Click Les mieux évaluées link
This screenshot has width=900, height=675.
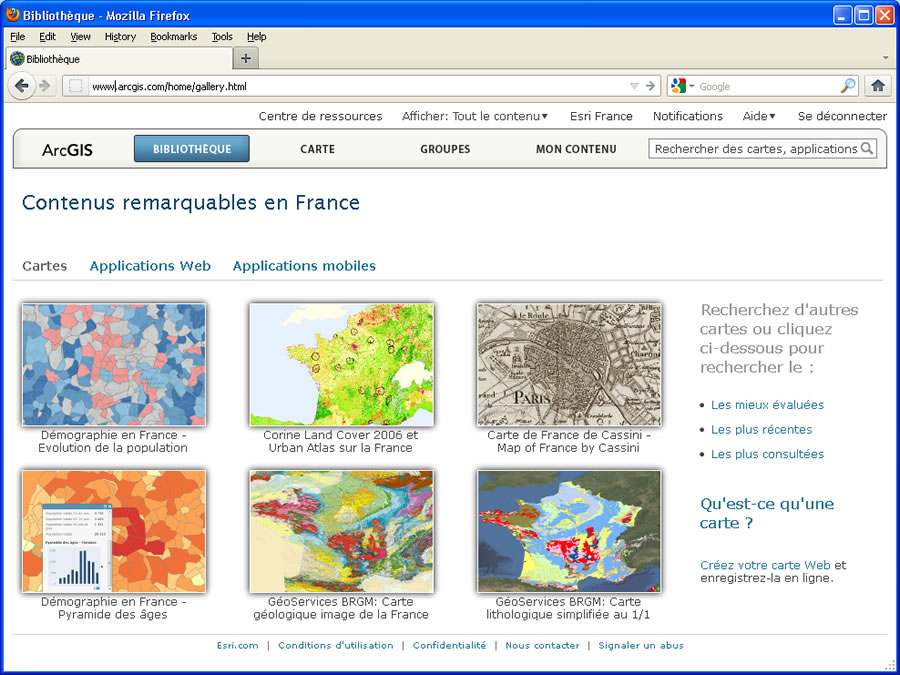point(767,405)
